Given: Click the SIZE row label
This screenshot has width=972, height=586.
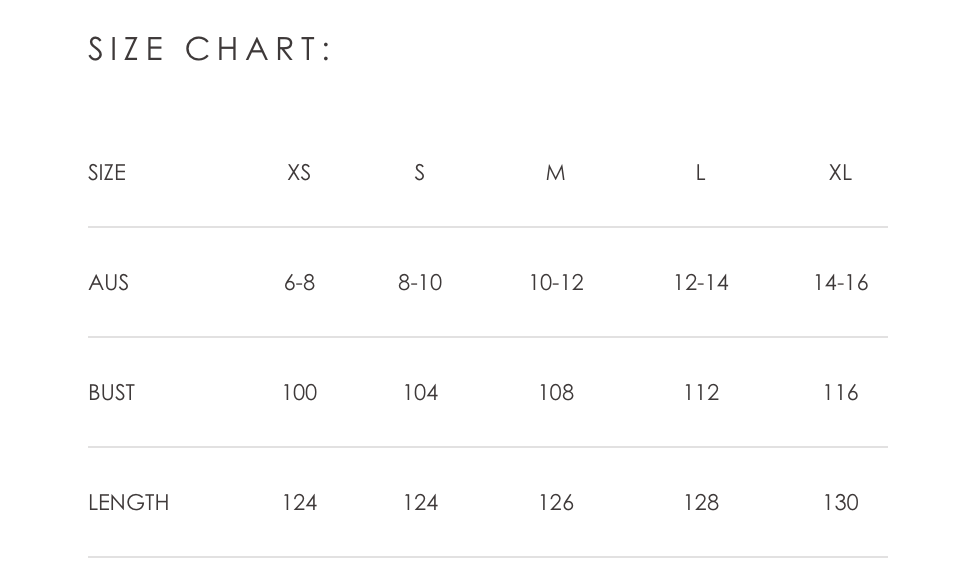Looking at the screenshot, I should (x=107, y=172).
